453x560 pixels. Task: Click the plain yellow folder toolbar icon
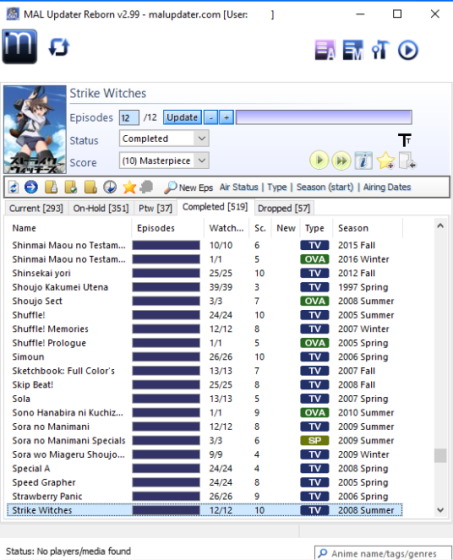[90, 187]
